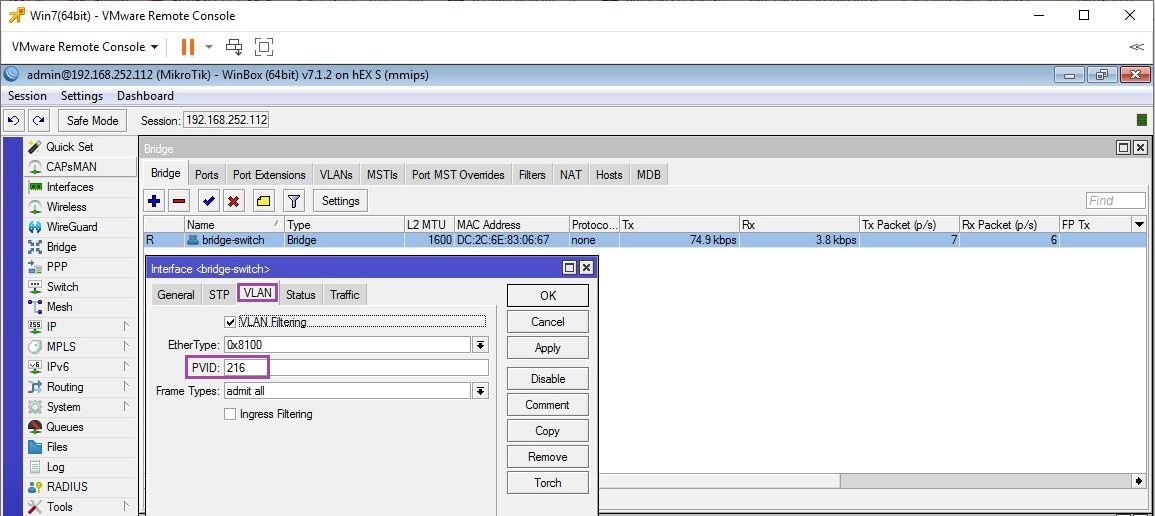Image resolution: width=1155 pixels, height=516 pixels.
Task: Open WireGuard from sidebar
Action: tap(71, 227)
